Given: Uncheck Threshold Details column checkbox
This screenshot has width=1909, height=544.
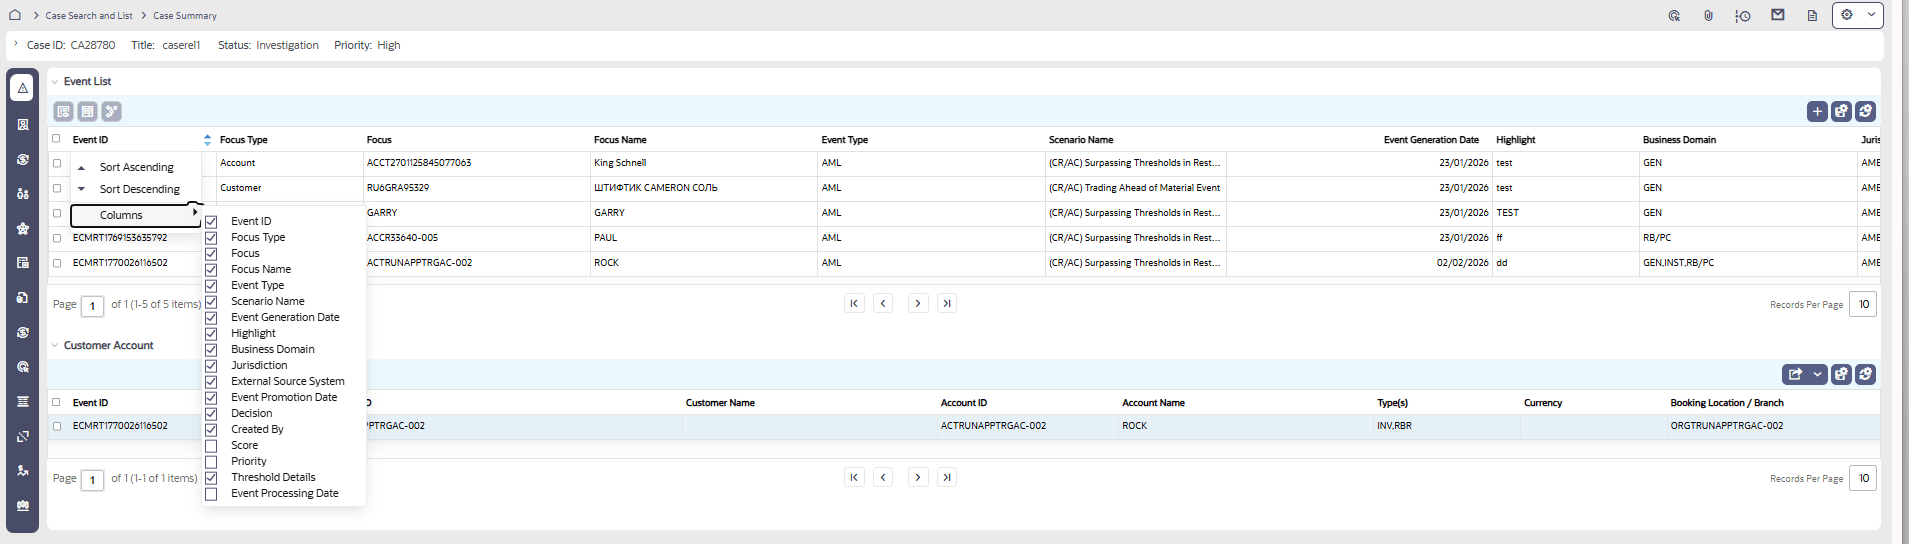Looking at the screenshot, I should click(211, 478).
